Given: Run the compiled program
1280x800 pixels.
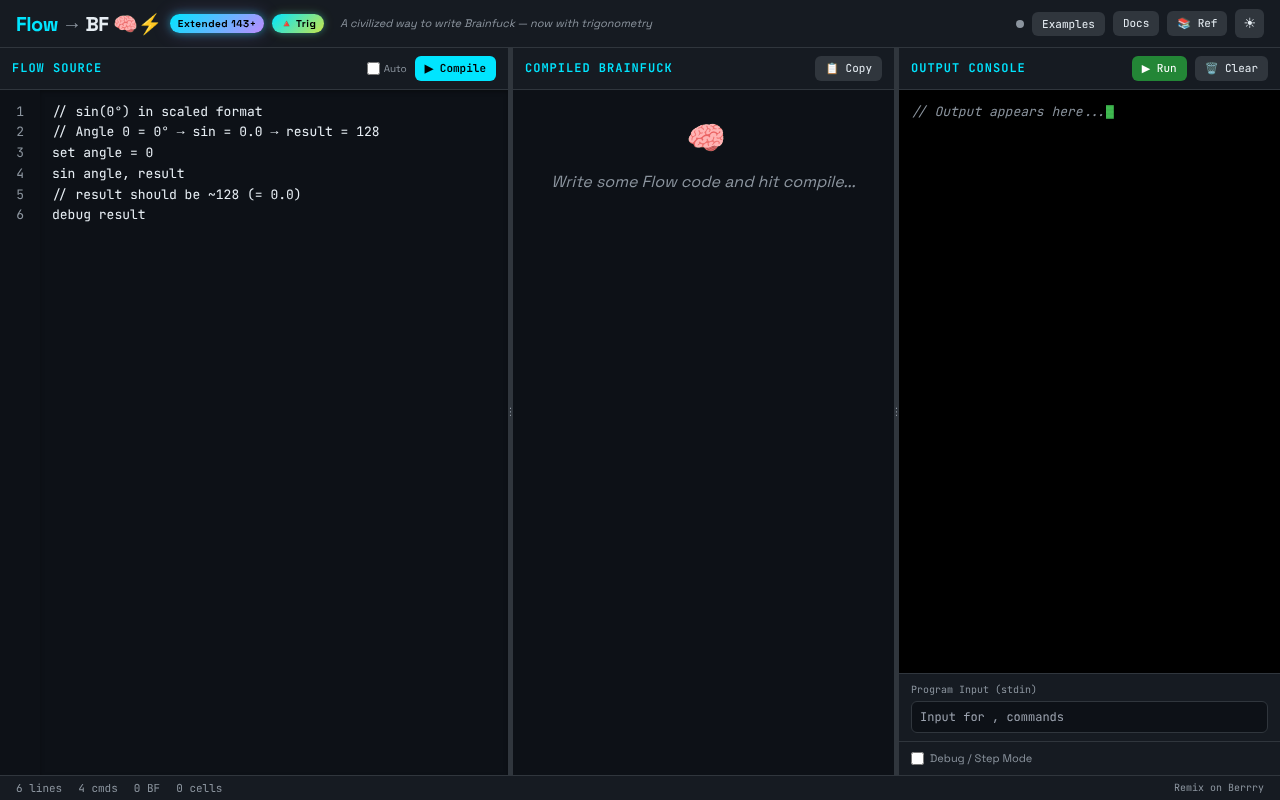Looking at the screenshot, I should (x=1159, y=68).
